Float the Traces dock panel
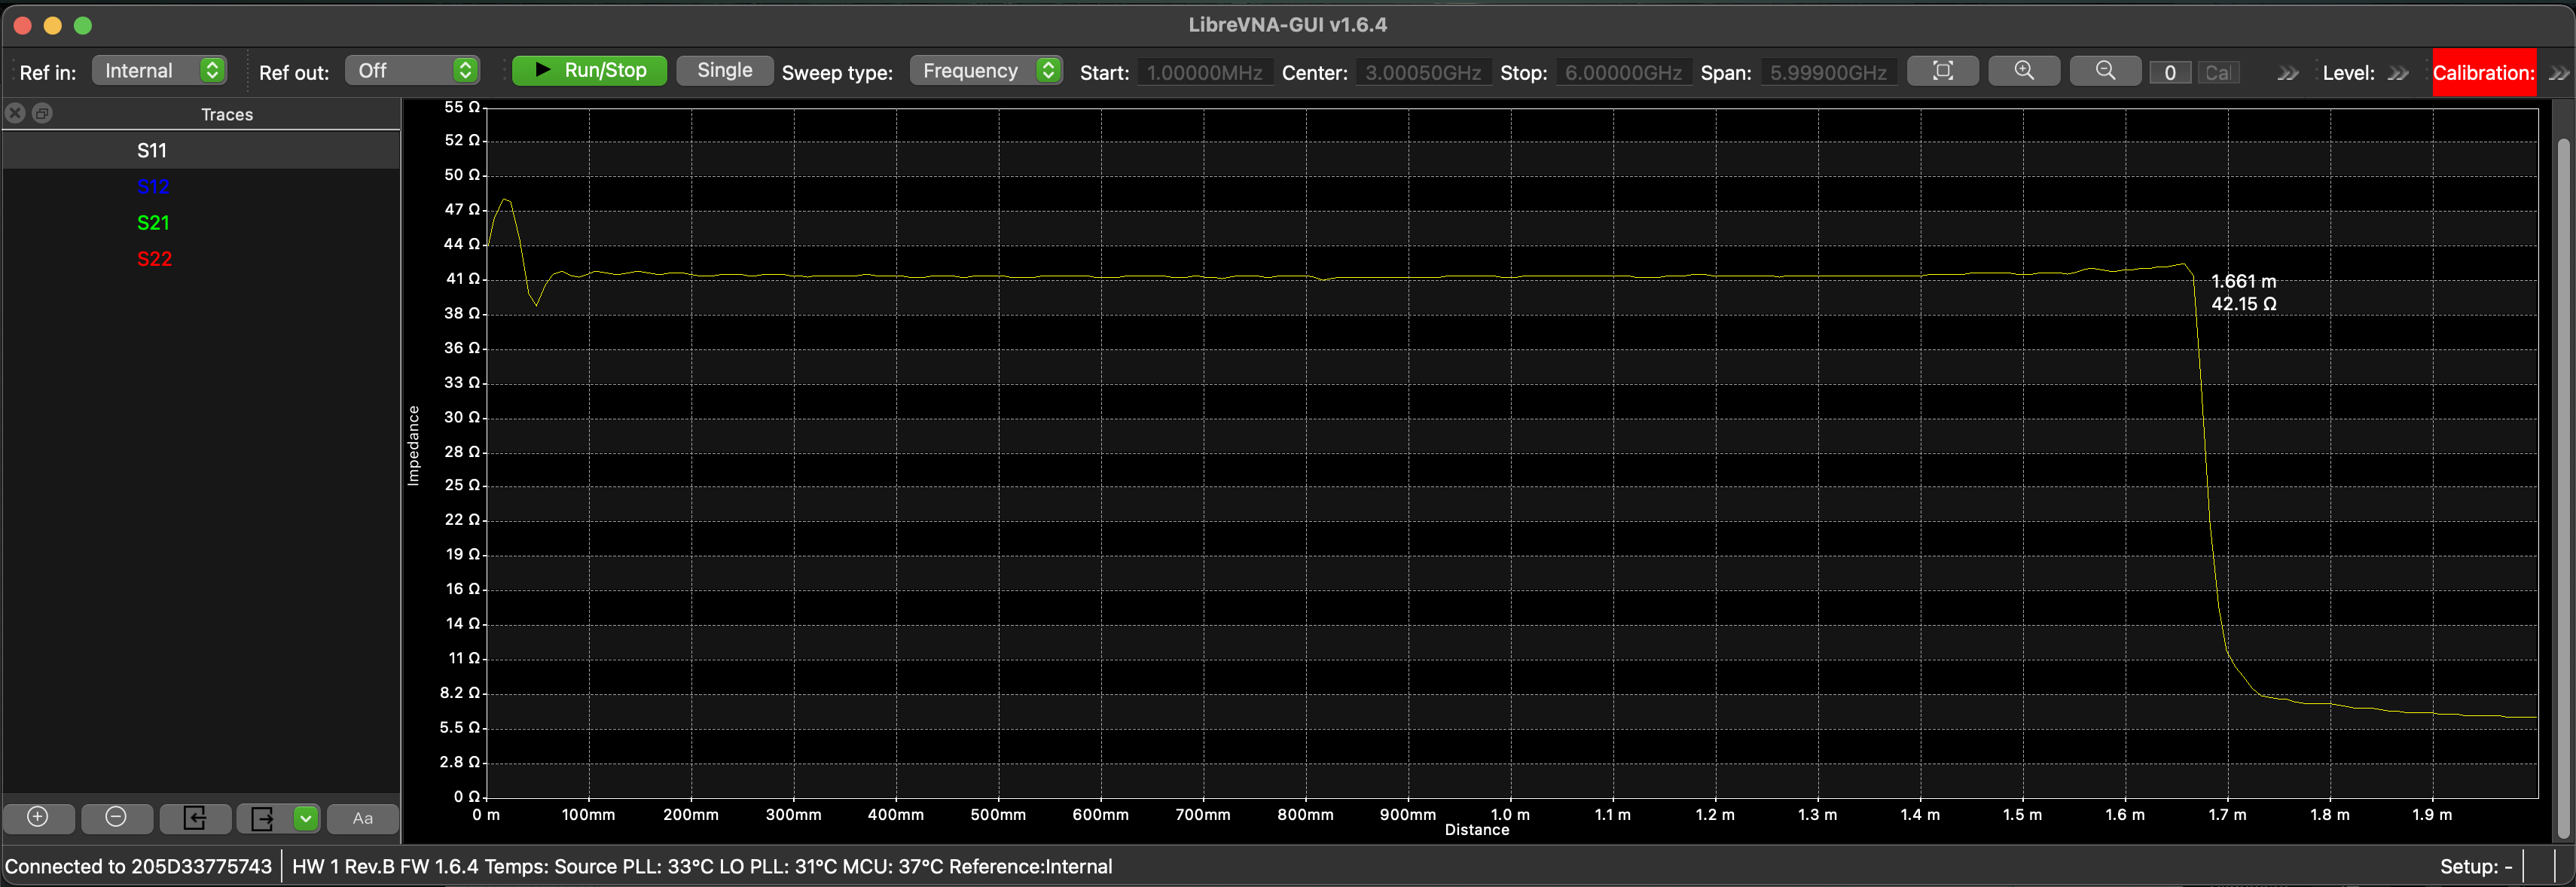The width and height of the screenshot is (2576, 887). click(42, 113)
